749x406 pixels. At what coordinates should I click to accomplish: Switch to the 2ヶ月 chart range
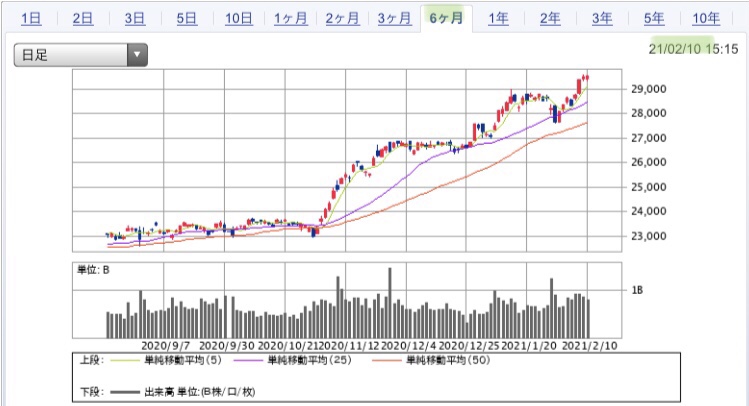point(342,19)
